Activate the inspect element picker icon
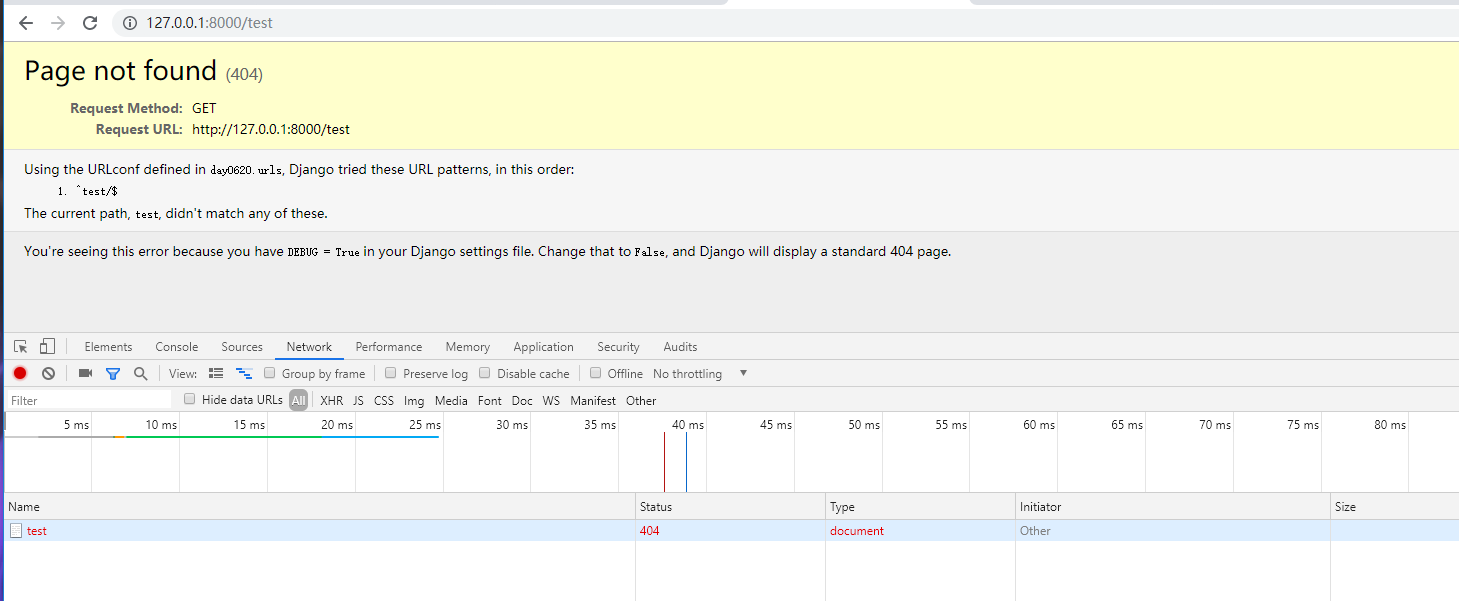Viewport: 1459px width, 601px height. [x=21, y=347]
